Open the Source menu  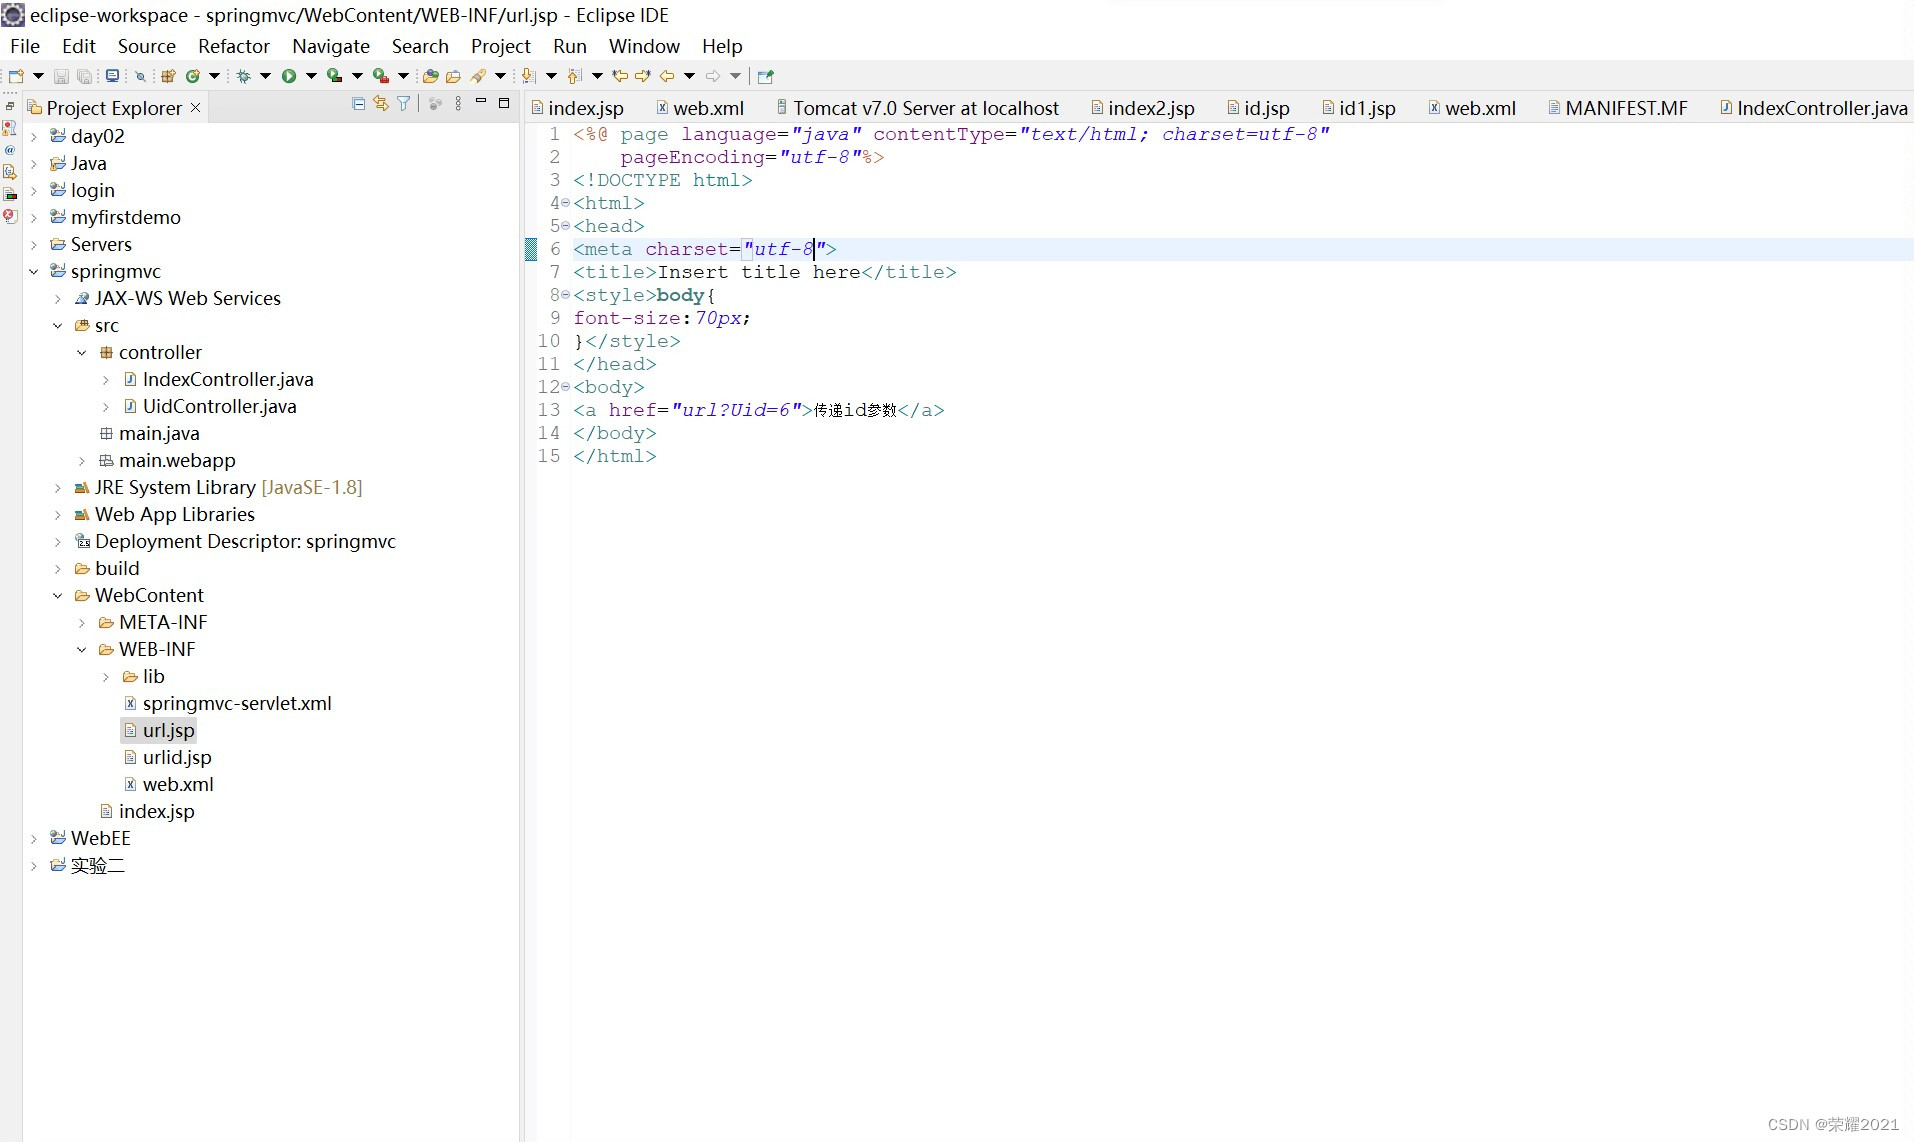(146, 46)
